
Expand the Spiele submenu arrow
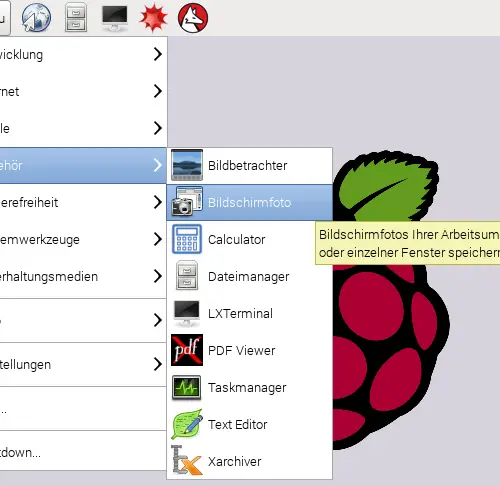[x=158, y=128]
